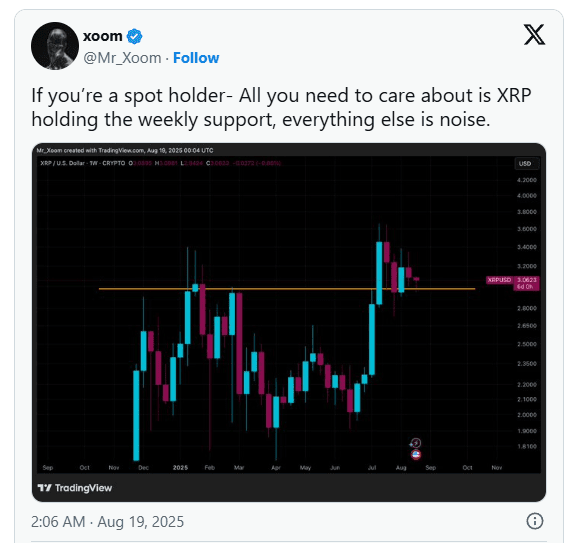Image resolution: width=573 pixels, height=543 pixels.
Task: Follow the @Mr_Xoom account
Action: (x=196, y=58)
